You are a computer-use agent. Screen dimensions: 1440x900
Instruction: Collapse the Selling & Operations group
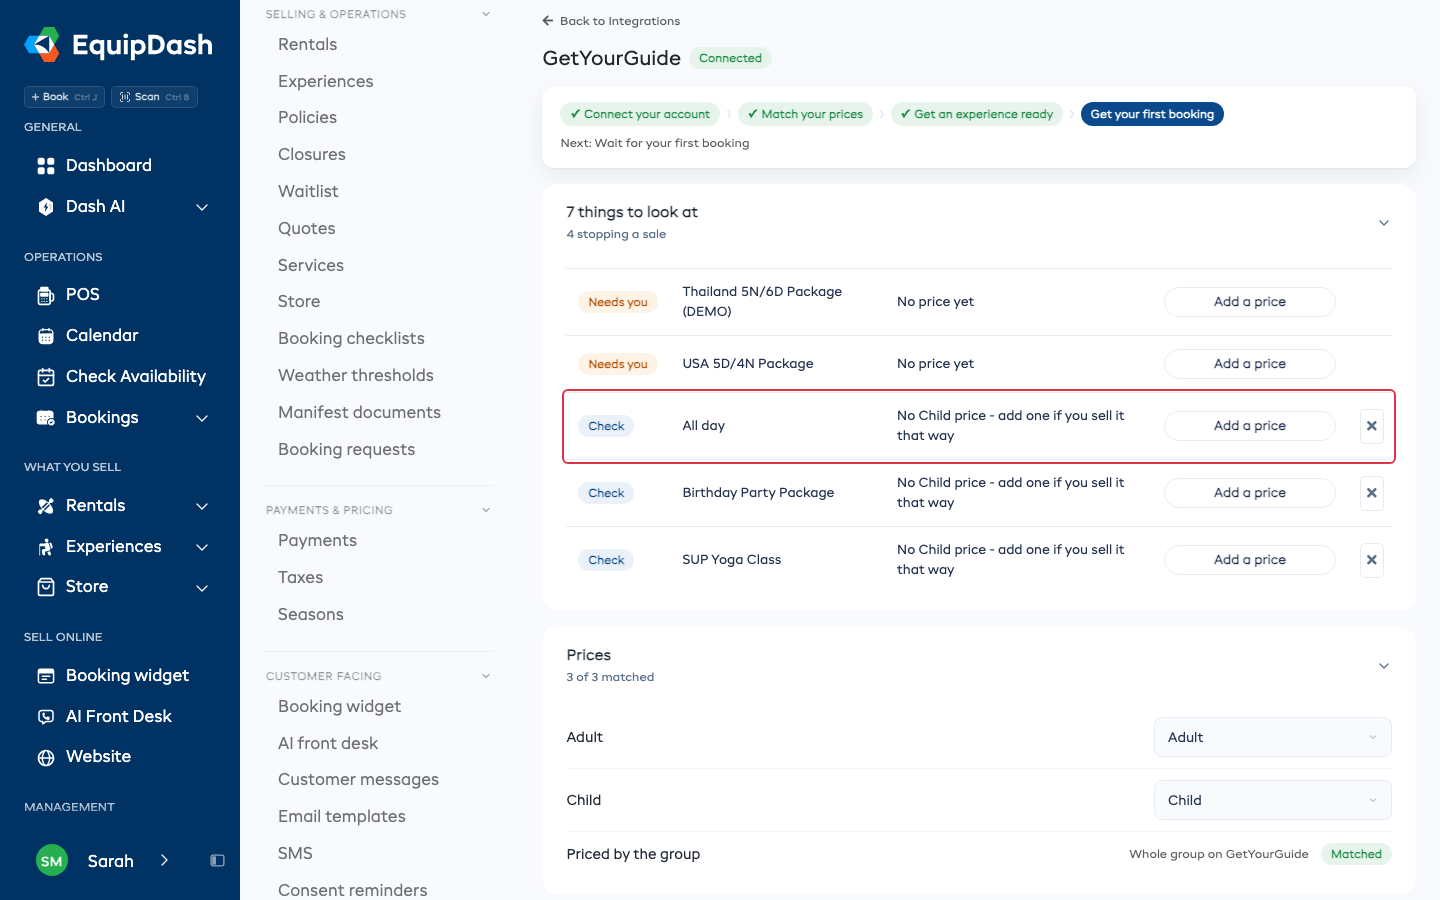[486, 14]
